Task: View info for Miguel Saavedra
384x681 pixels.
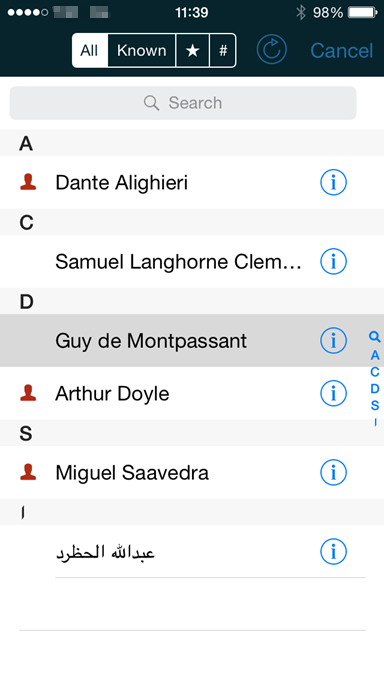Action: click(333, 473)
